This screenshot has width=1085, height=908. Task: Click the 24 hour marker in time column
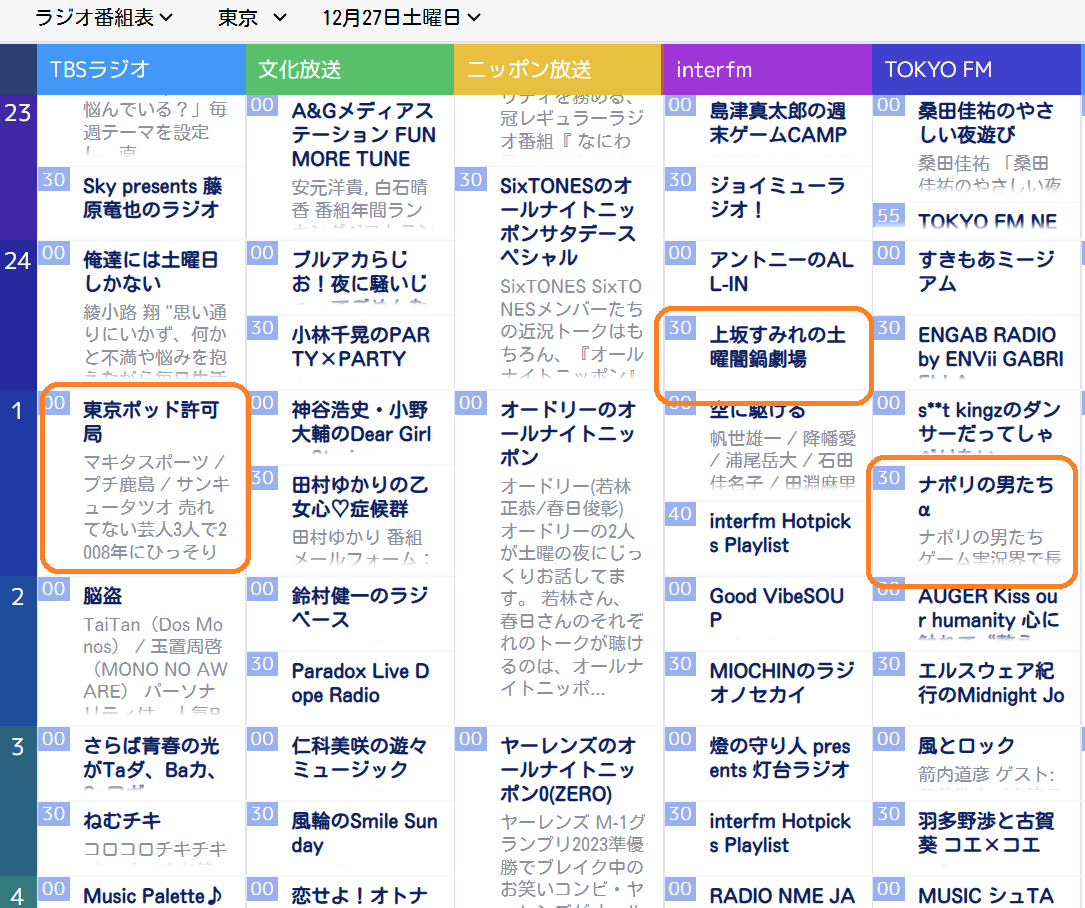pos(18,262)
